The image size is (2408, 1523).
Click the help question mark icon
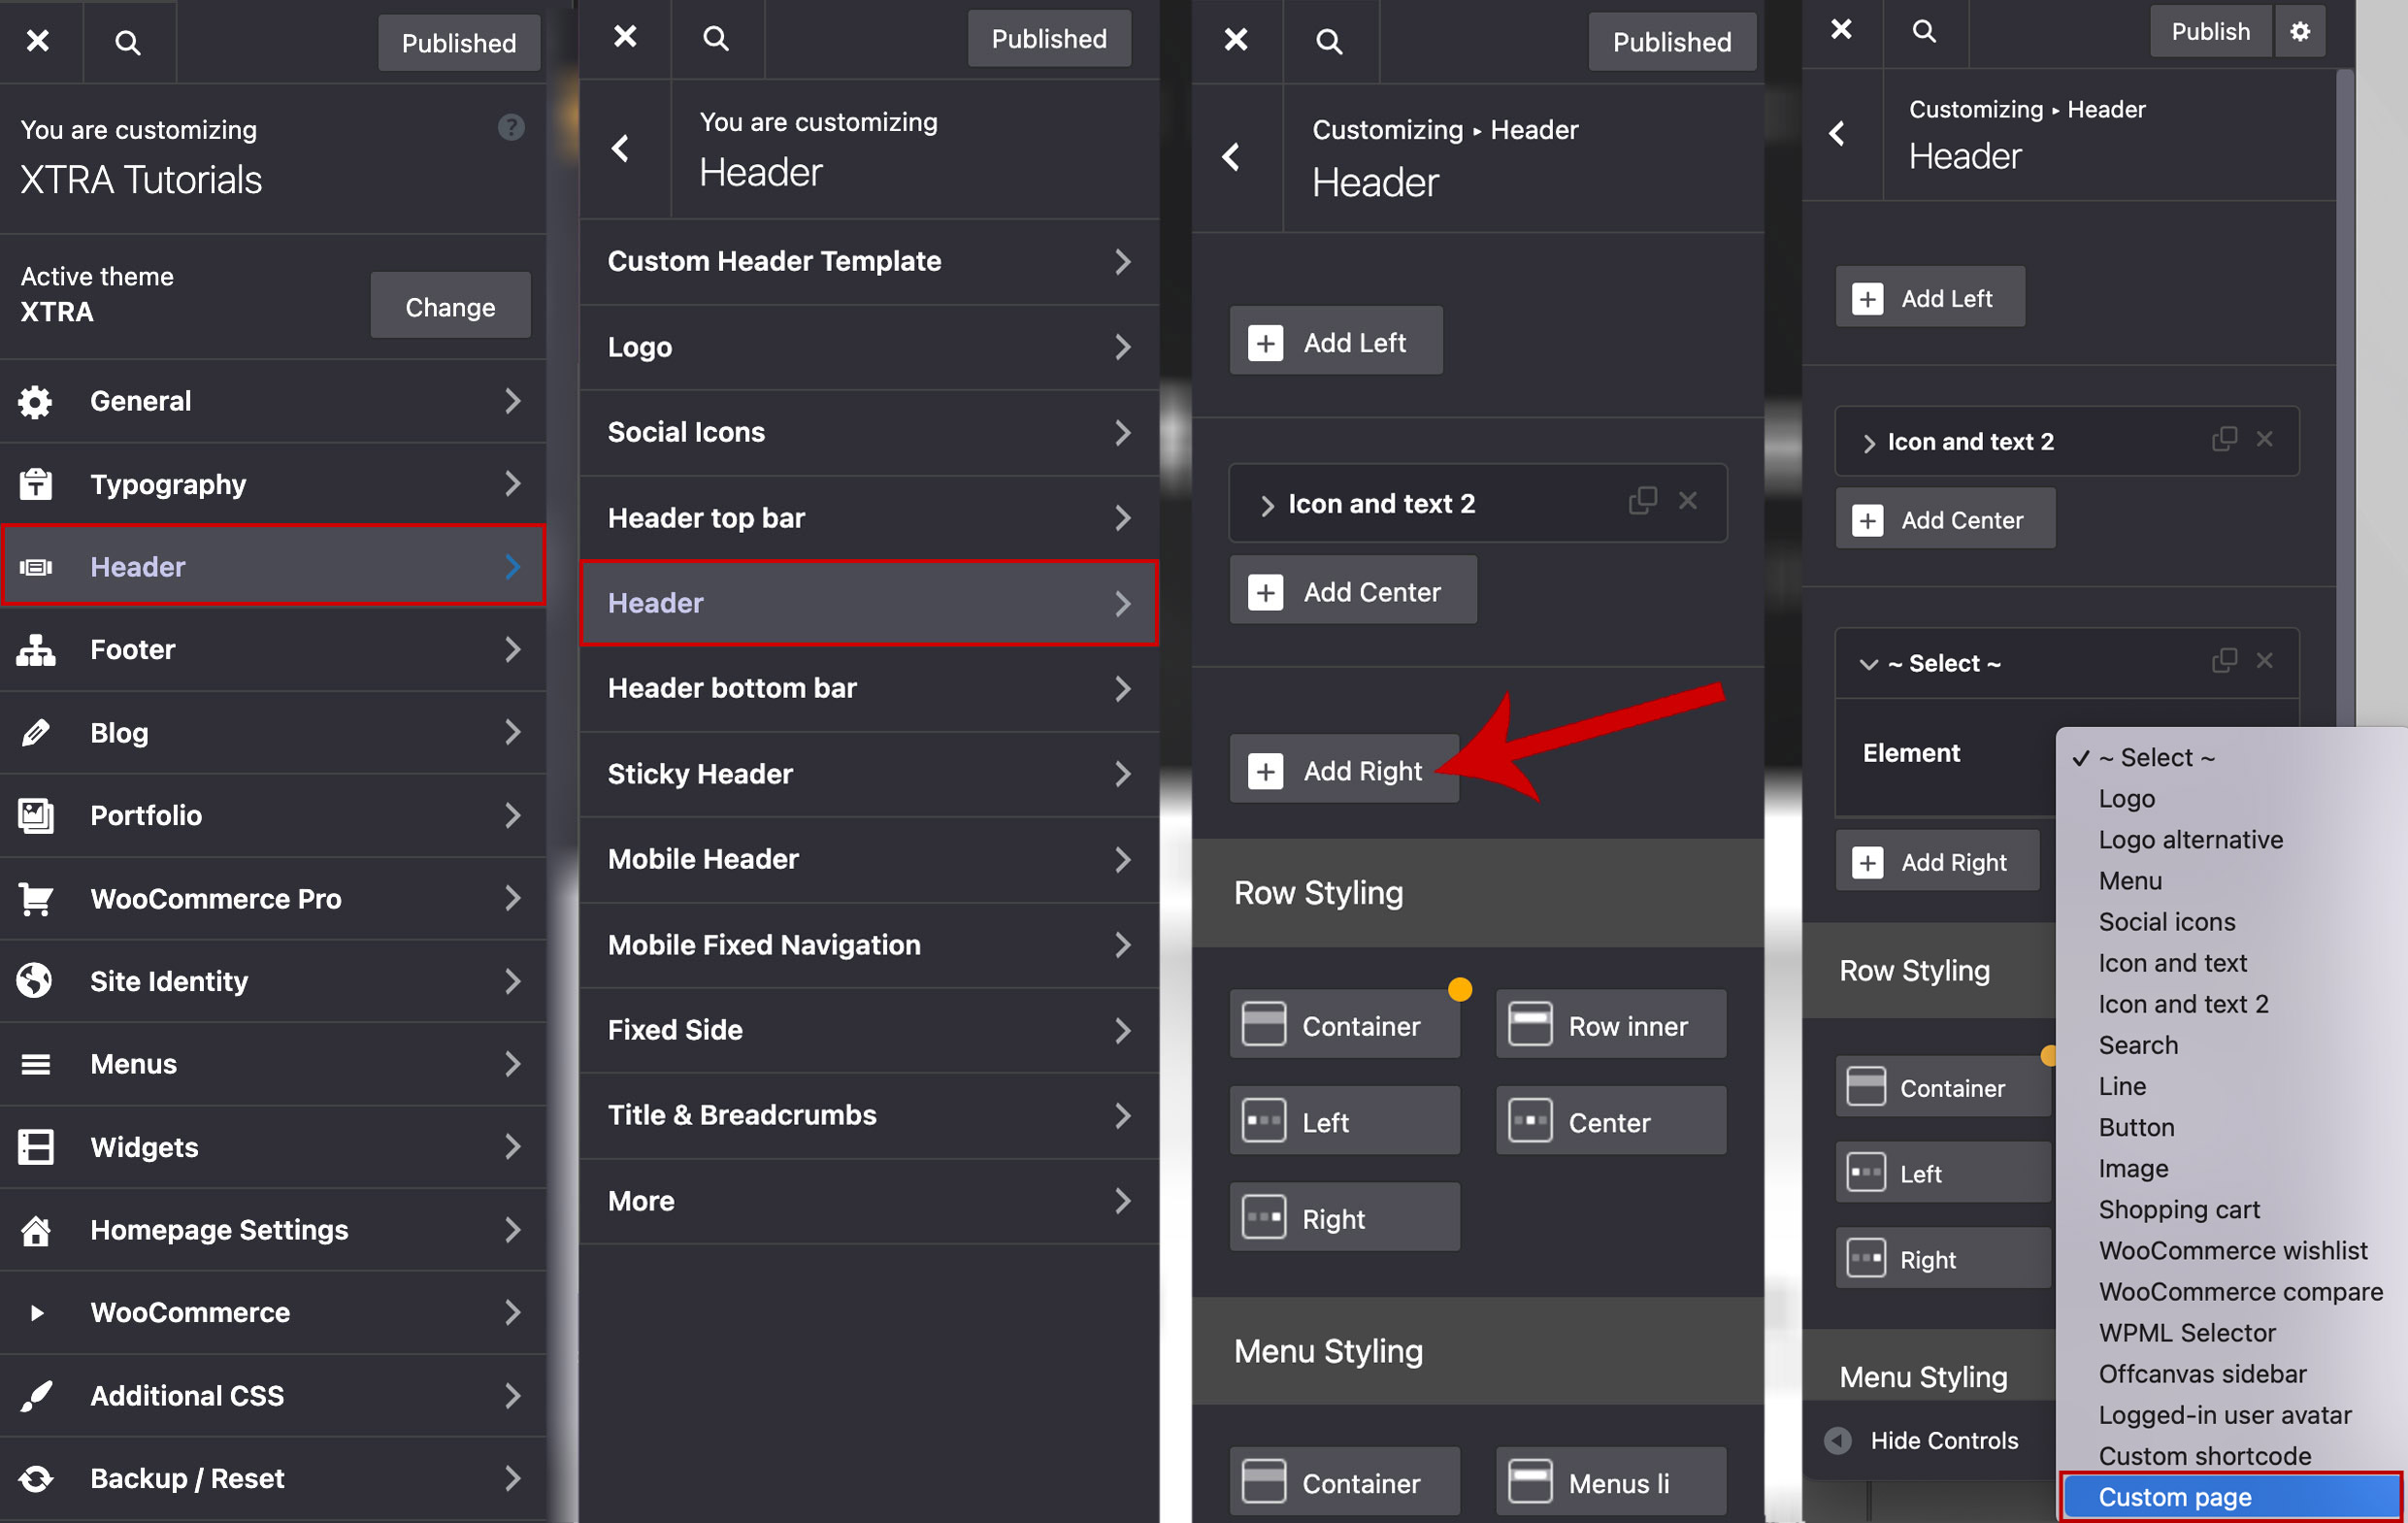pos(511,127)
